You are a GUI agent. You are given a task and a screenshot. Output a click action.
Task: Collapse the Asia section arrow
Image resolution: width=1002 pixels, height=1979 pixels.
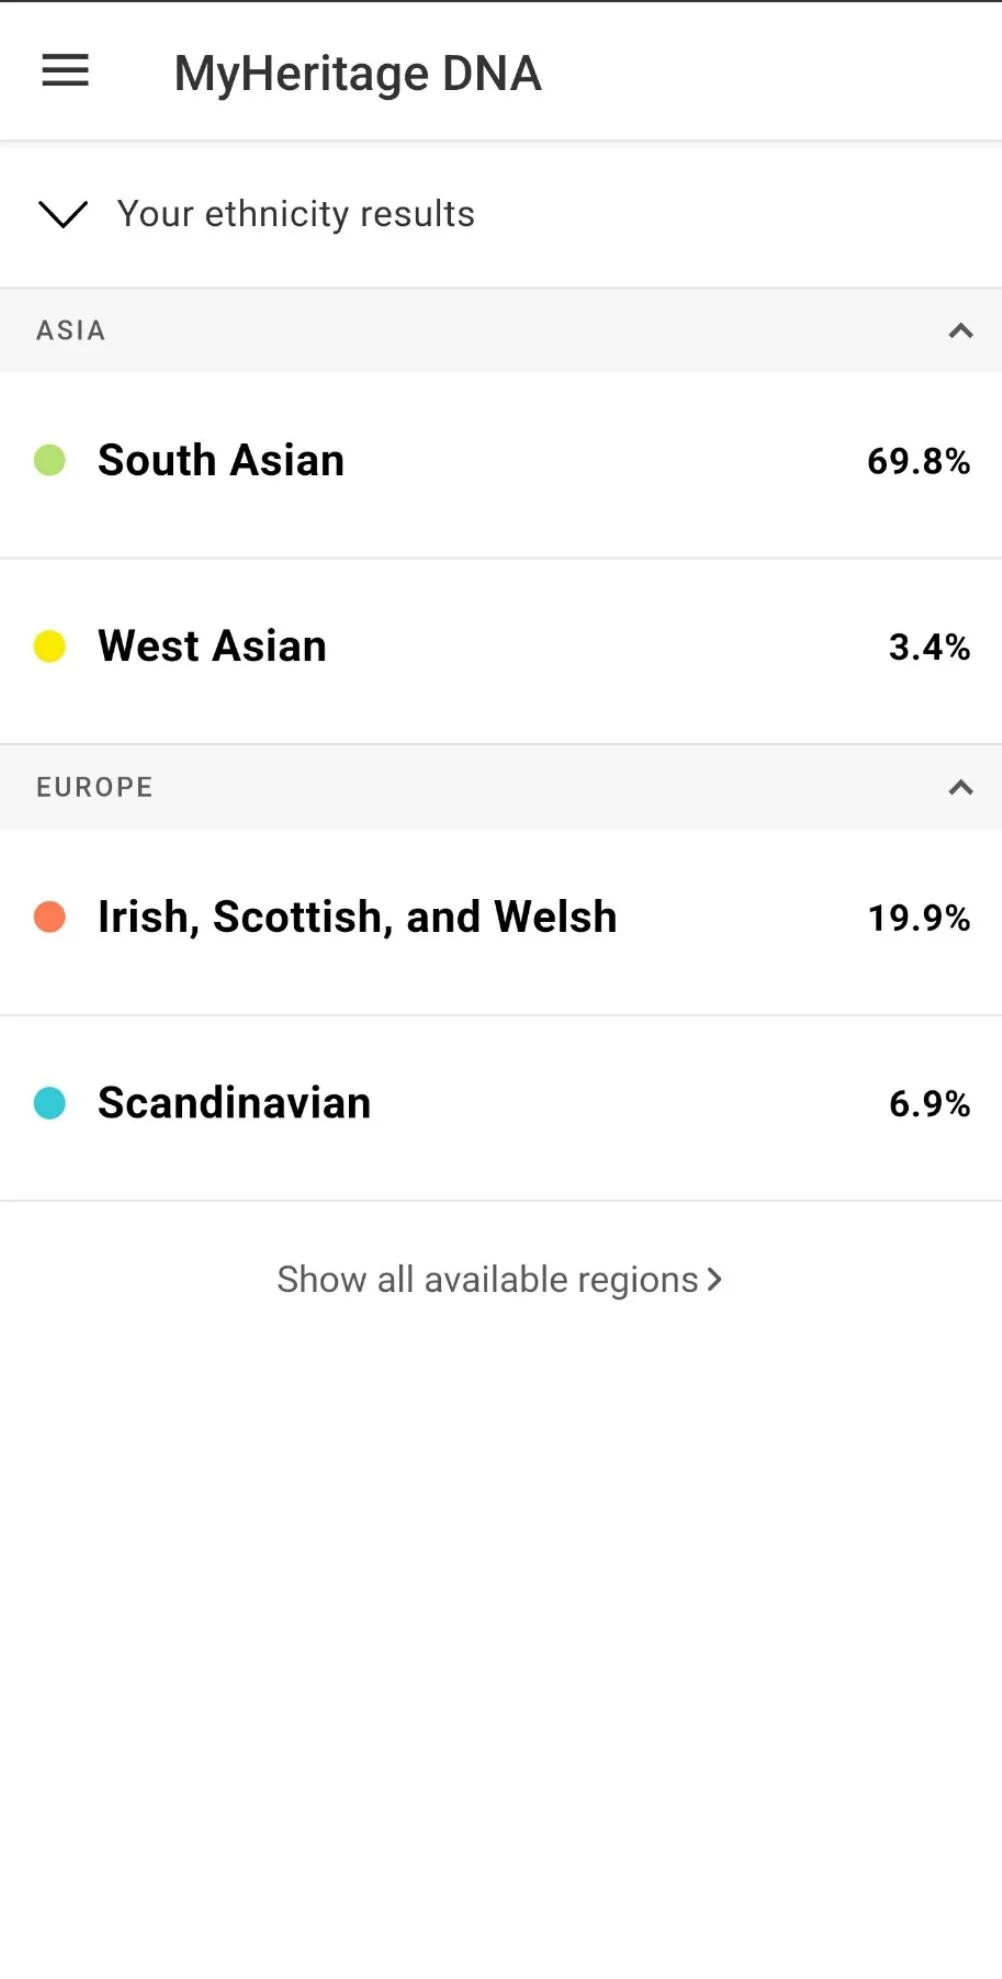(960, 331)
